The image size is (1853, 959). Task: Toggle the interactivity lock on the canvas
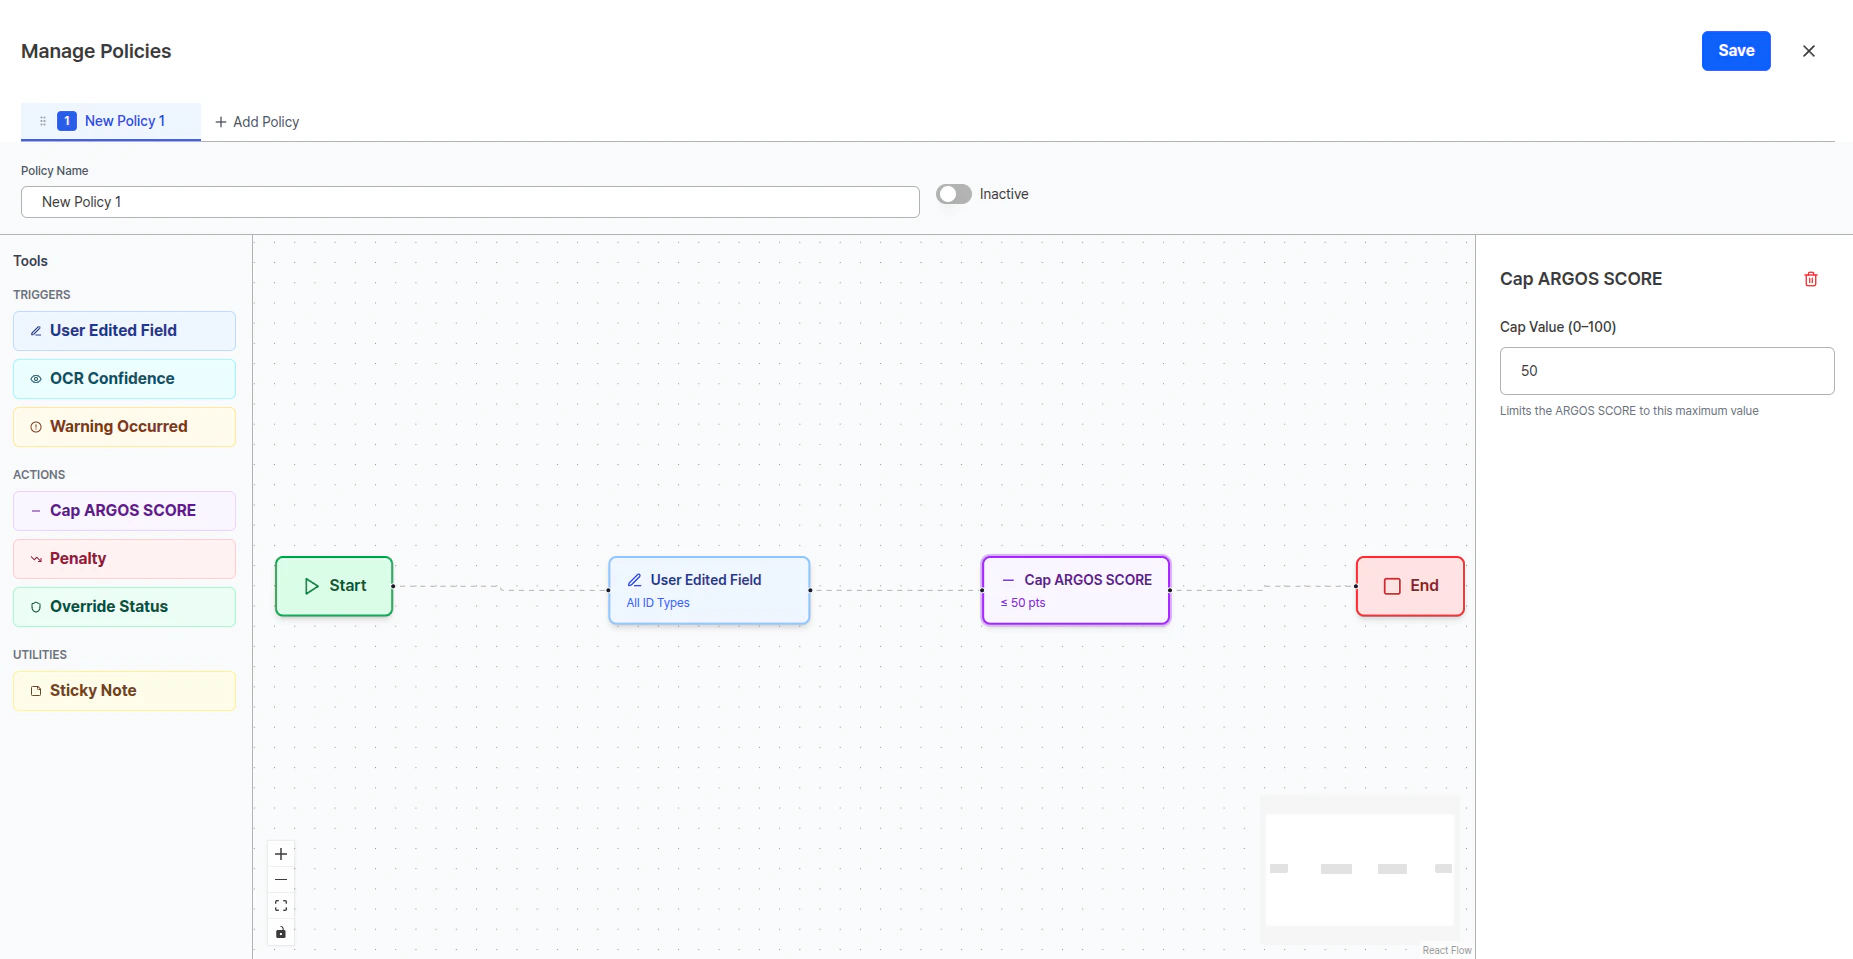tap(281, 932)
